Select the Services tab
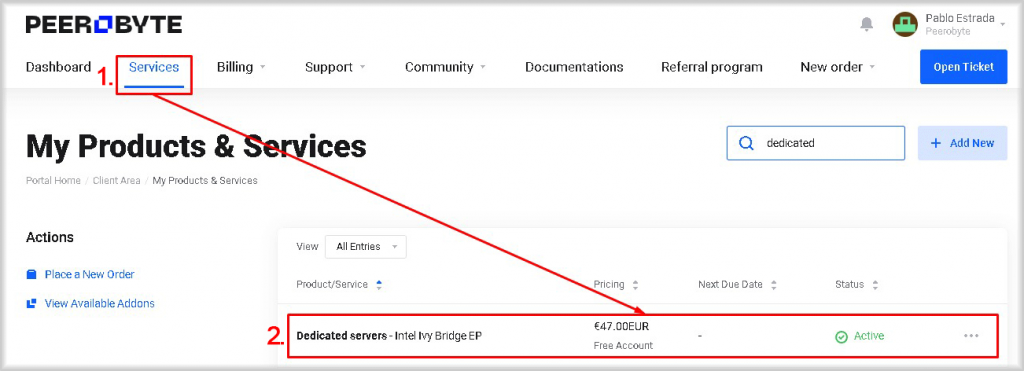This screenshot has width=1024, height=371. point(154,67)
